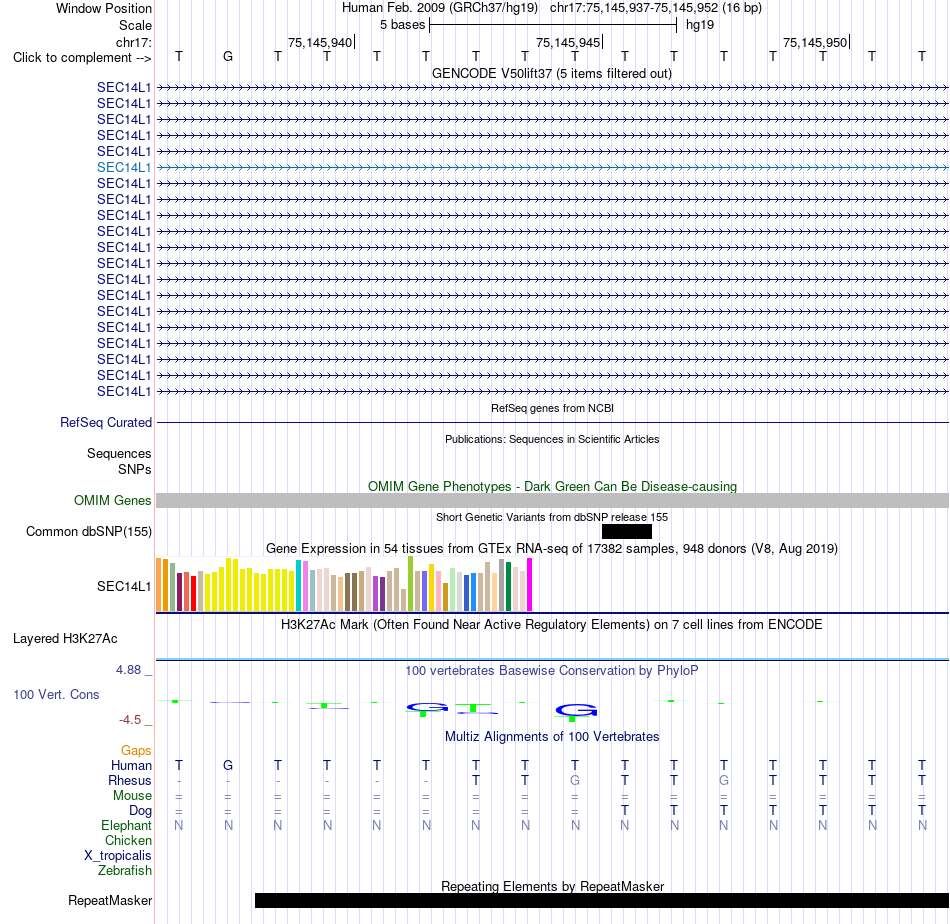Image resolution: width=950 pixels, height=924 pixels.
Task: Open the GTEx Gene Expression track title
Action: [552, 548]
